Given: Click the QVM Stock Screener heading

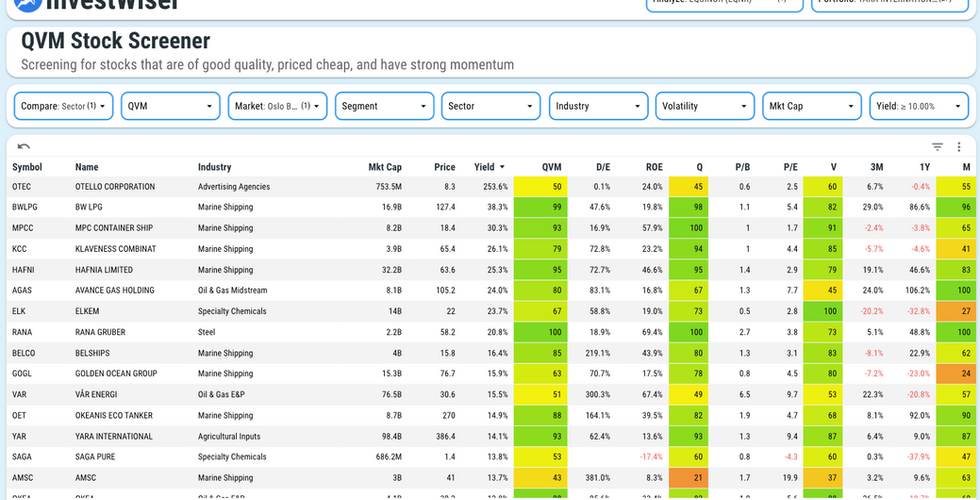Looking at the screenshot, I should click(116, 41).
